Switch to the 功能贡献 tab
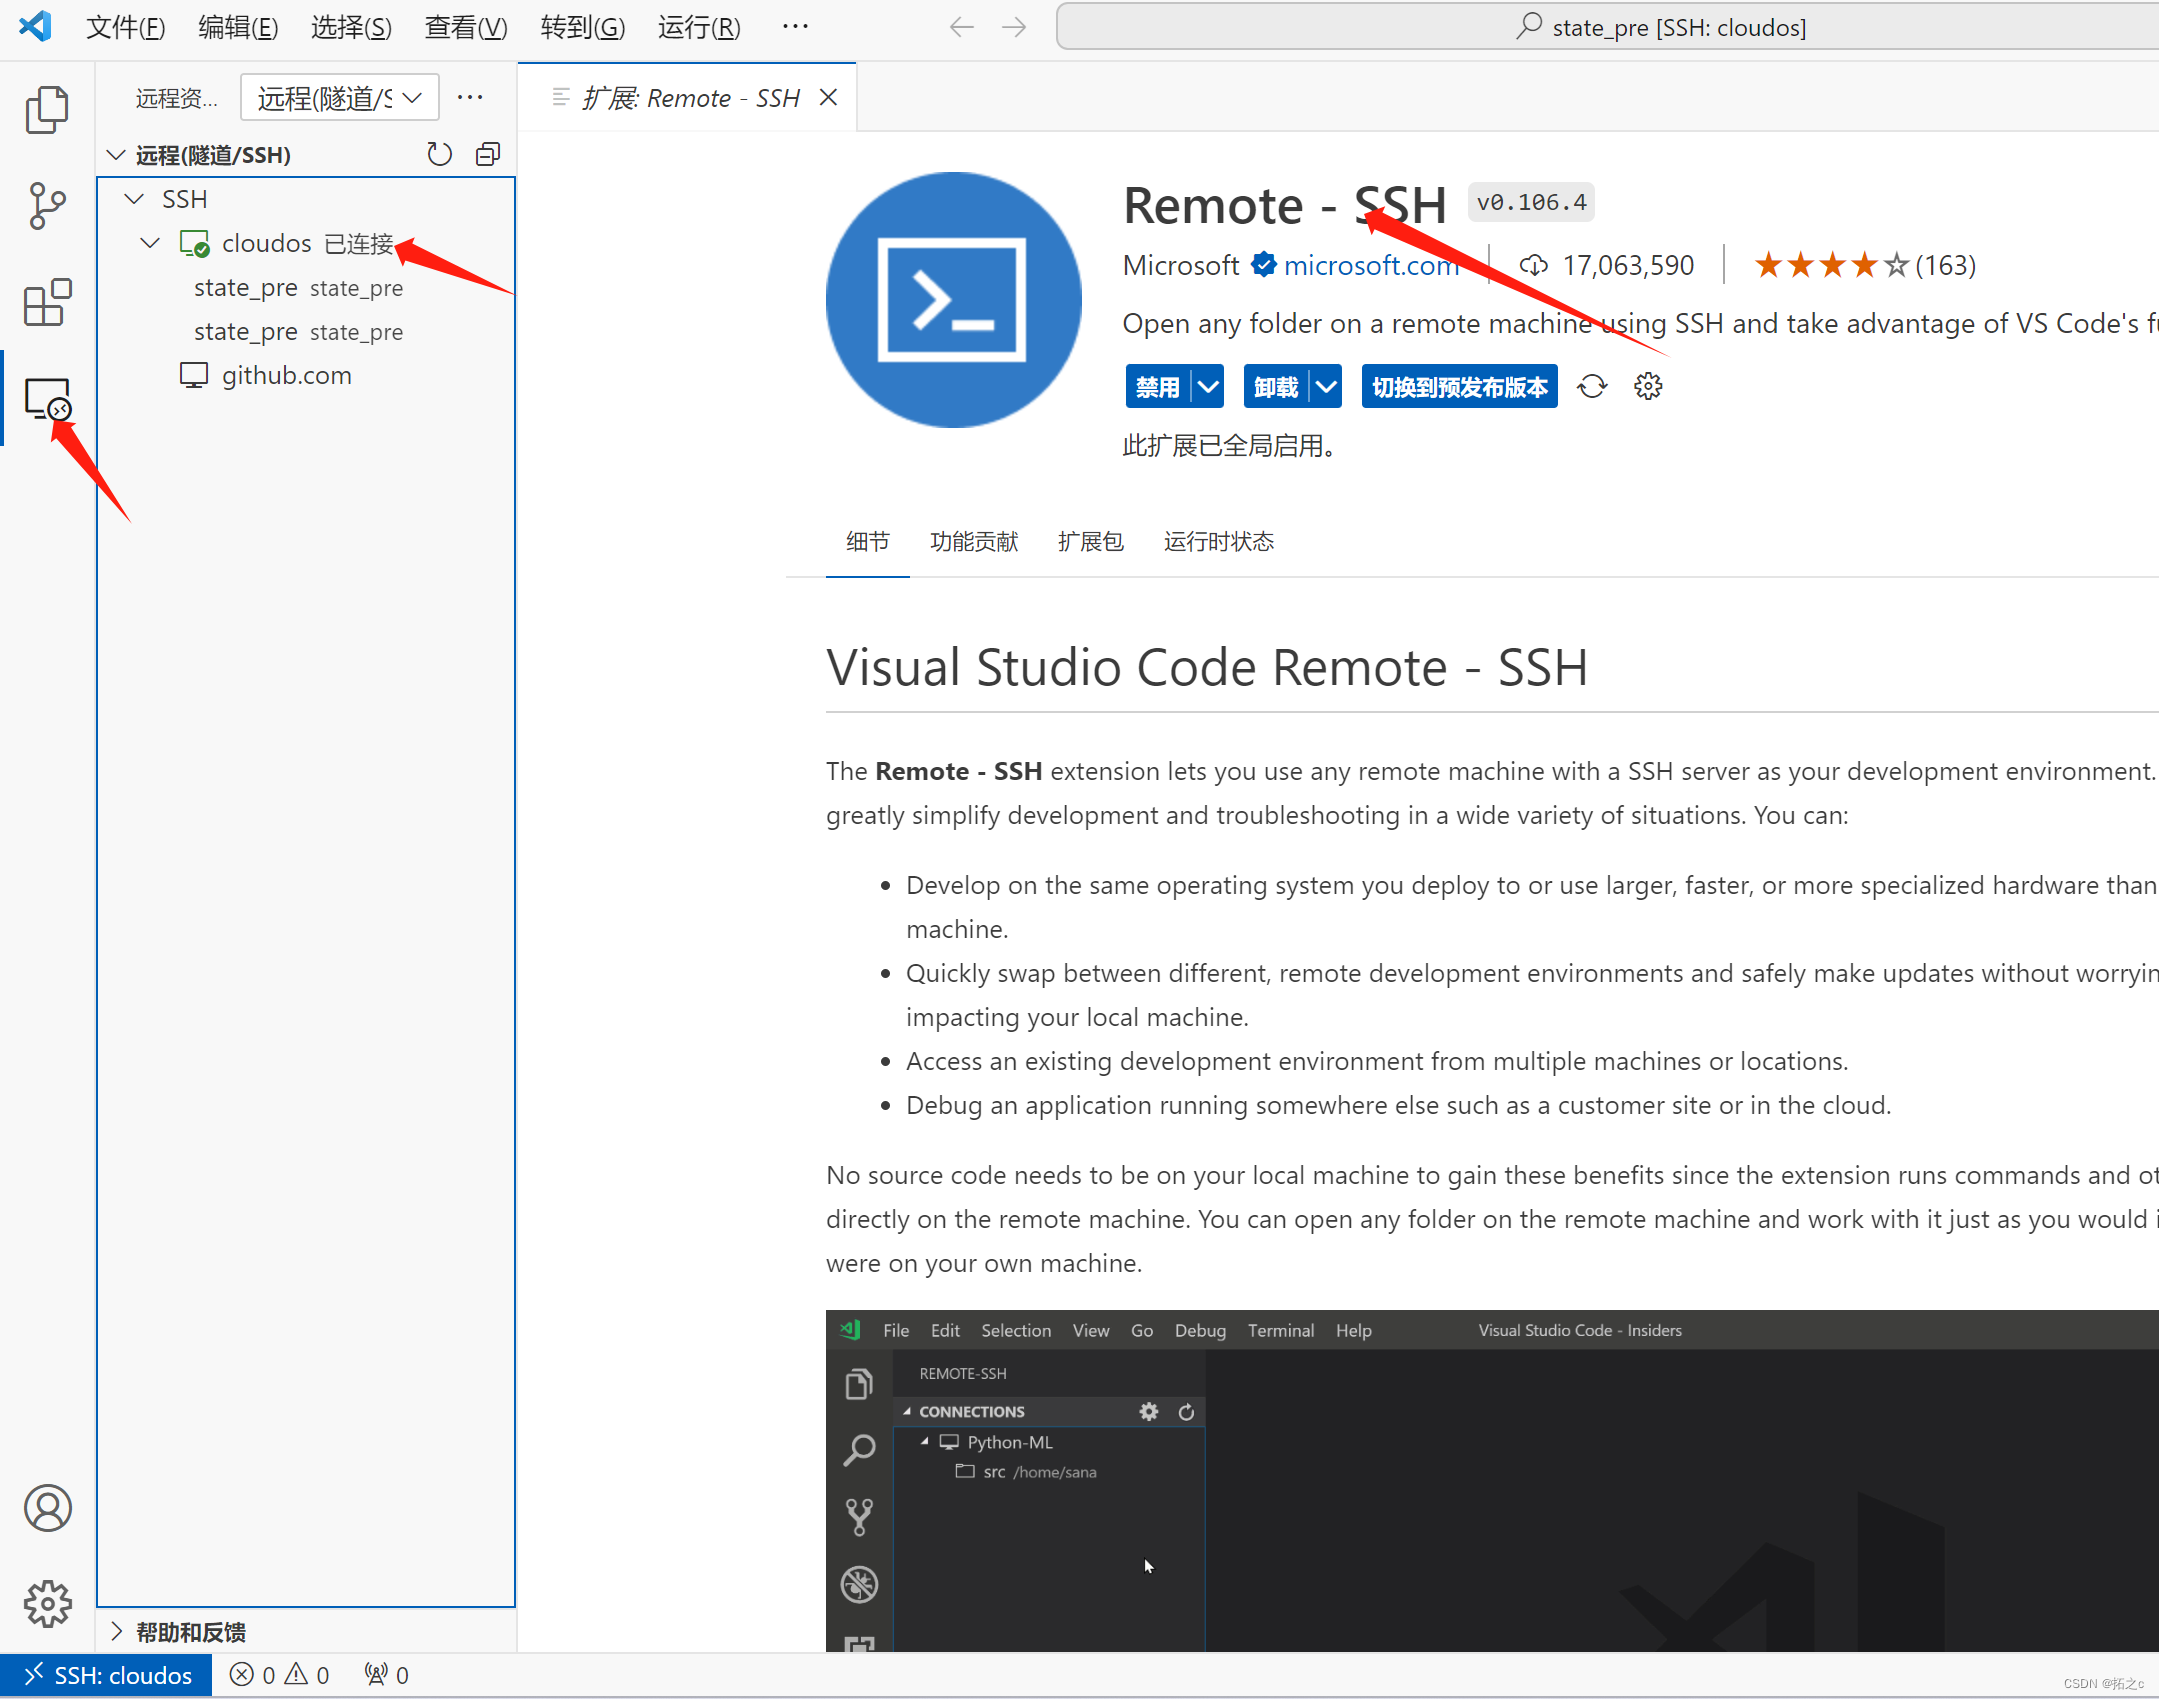 pos(974,541)
